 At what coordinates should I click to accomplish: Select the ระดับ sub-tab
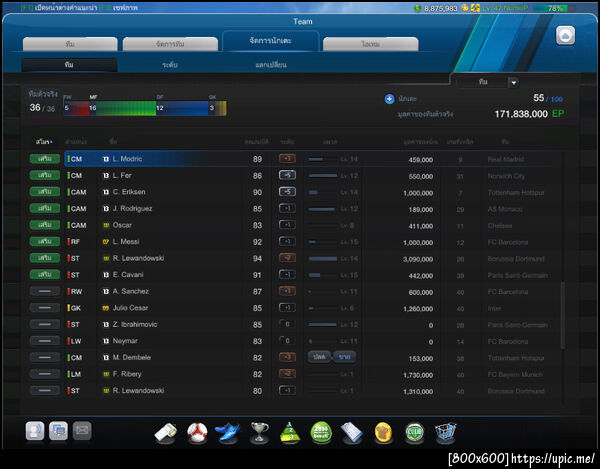[x=170, y=65]
